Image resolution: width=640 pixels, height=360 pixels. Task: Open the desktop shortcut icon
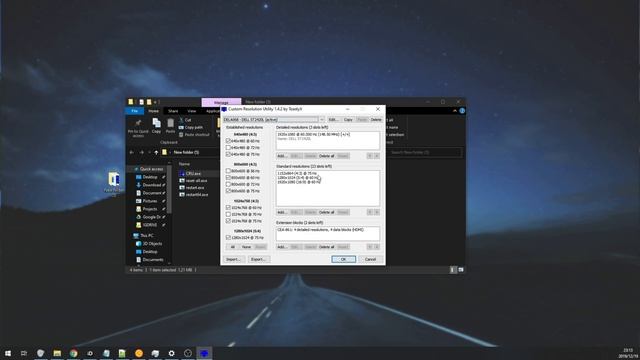[x=114, y=180]
